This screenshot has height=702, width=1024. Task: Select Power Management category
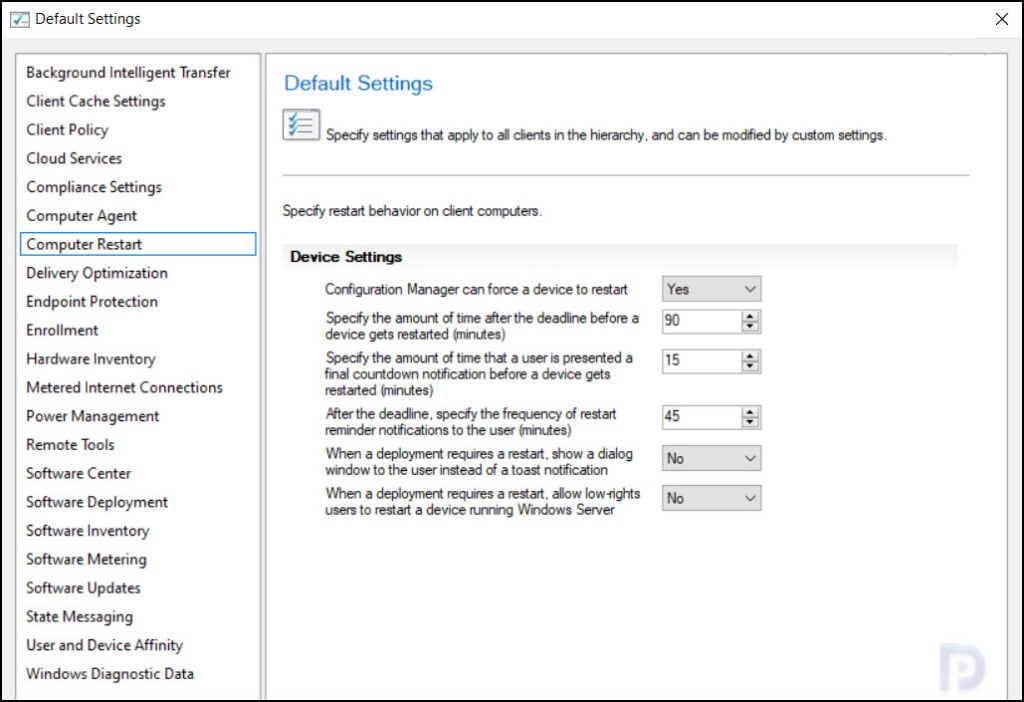93,417
